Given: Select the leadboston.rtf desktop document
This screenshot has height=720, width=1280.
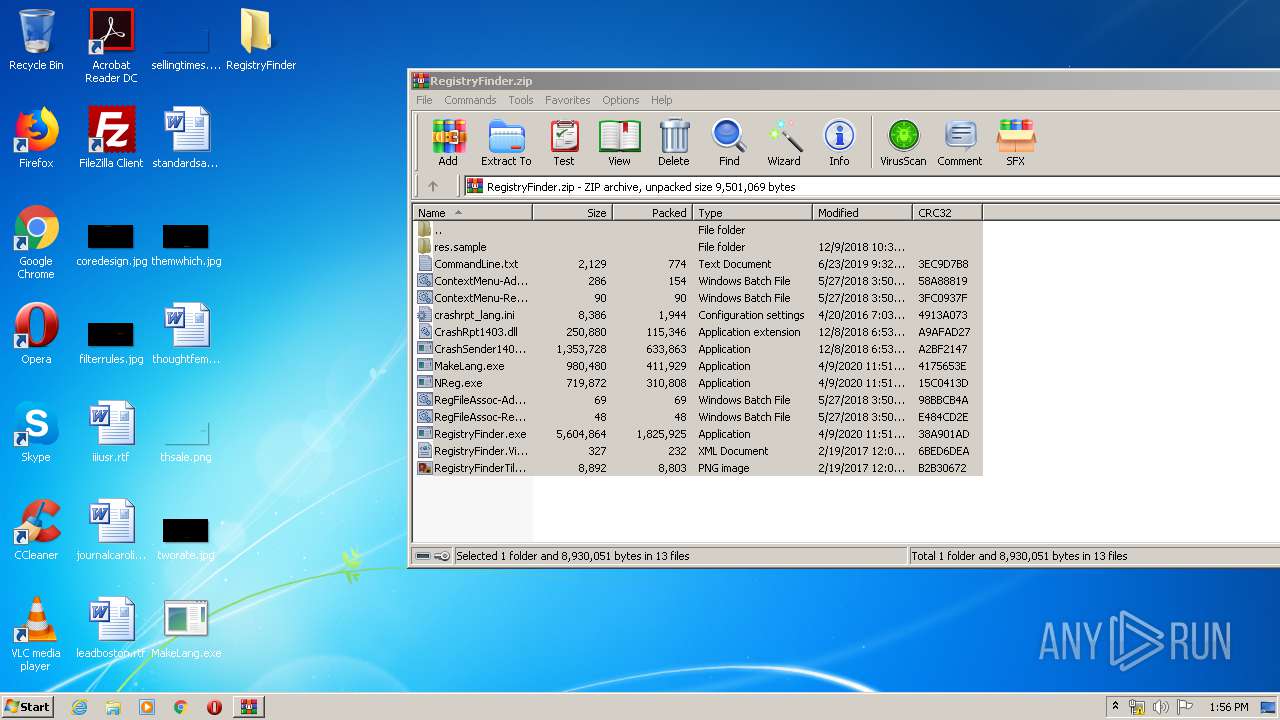Looking at the screenshot, I should coord(111,628).
